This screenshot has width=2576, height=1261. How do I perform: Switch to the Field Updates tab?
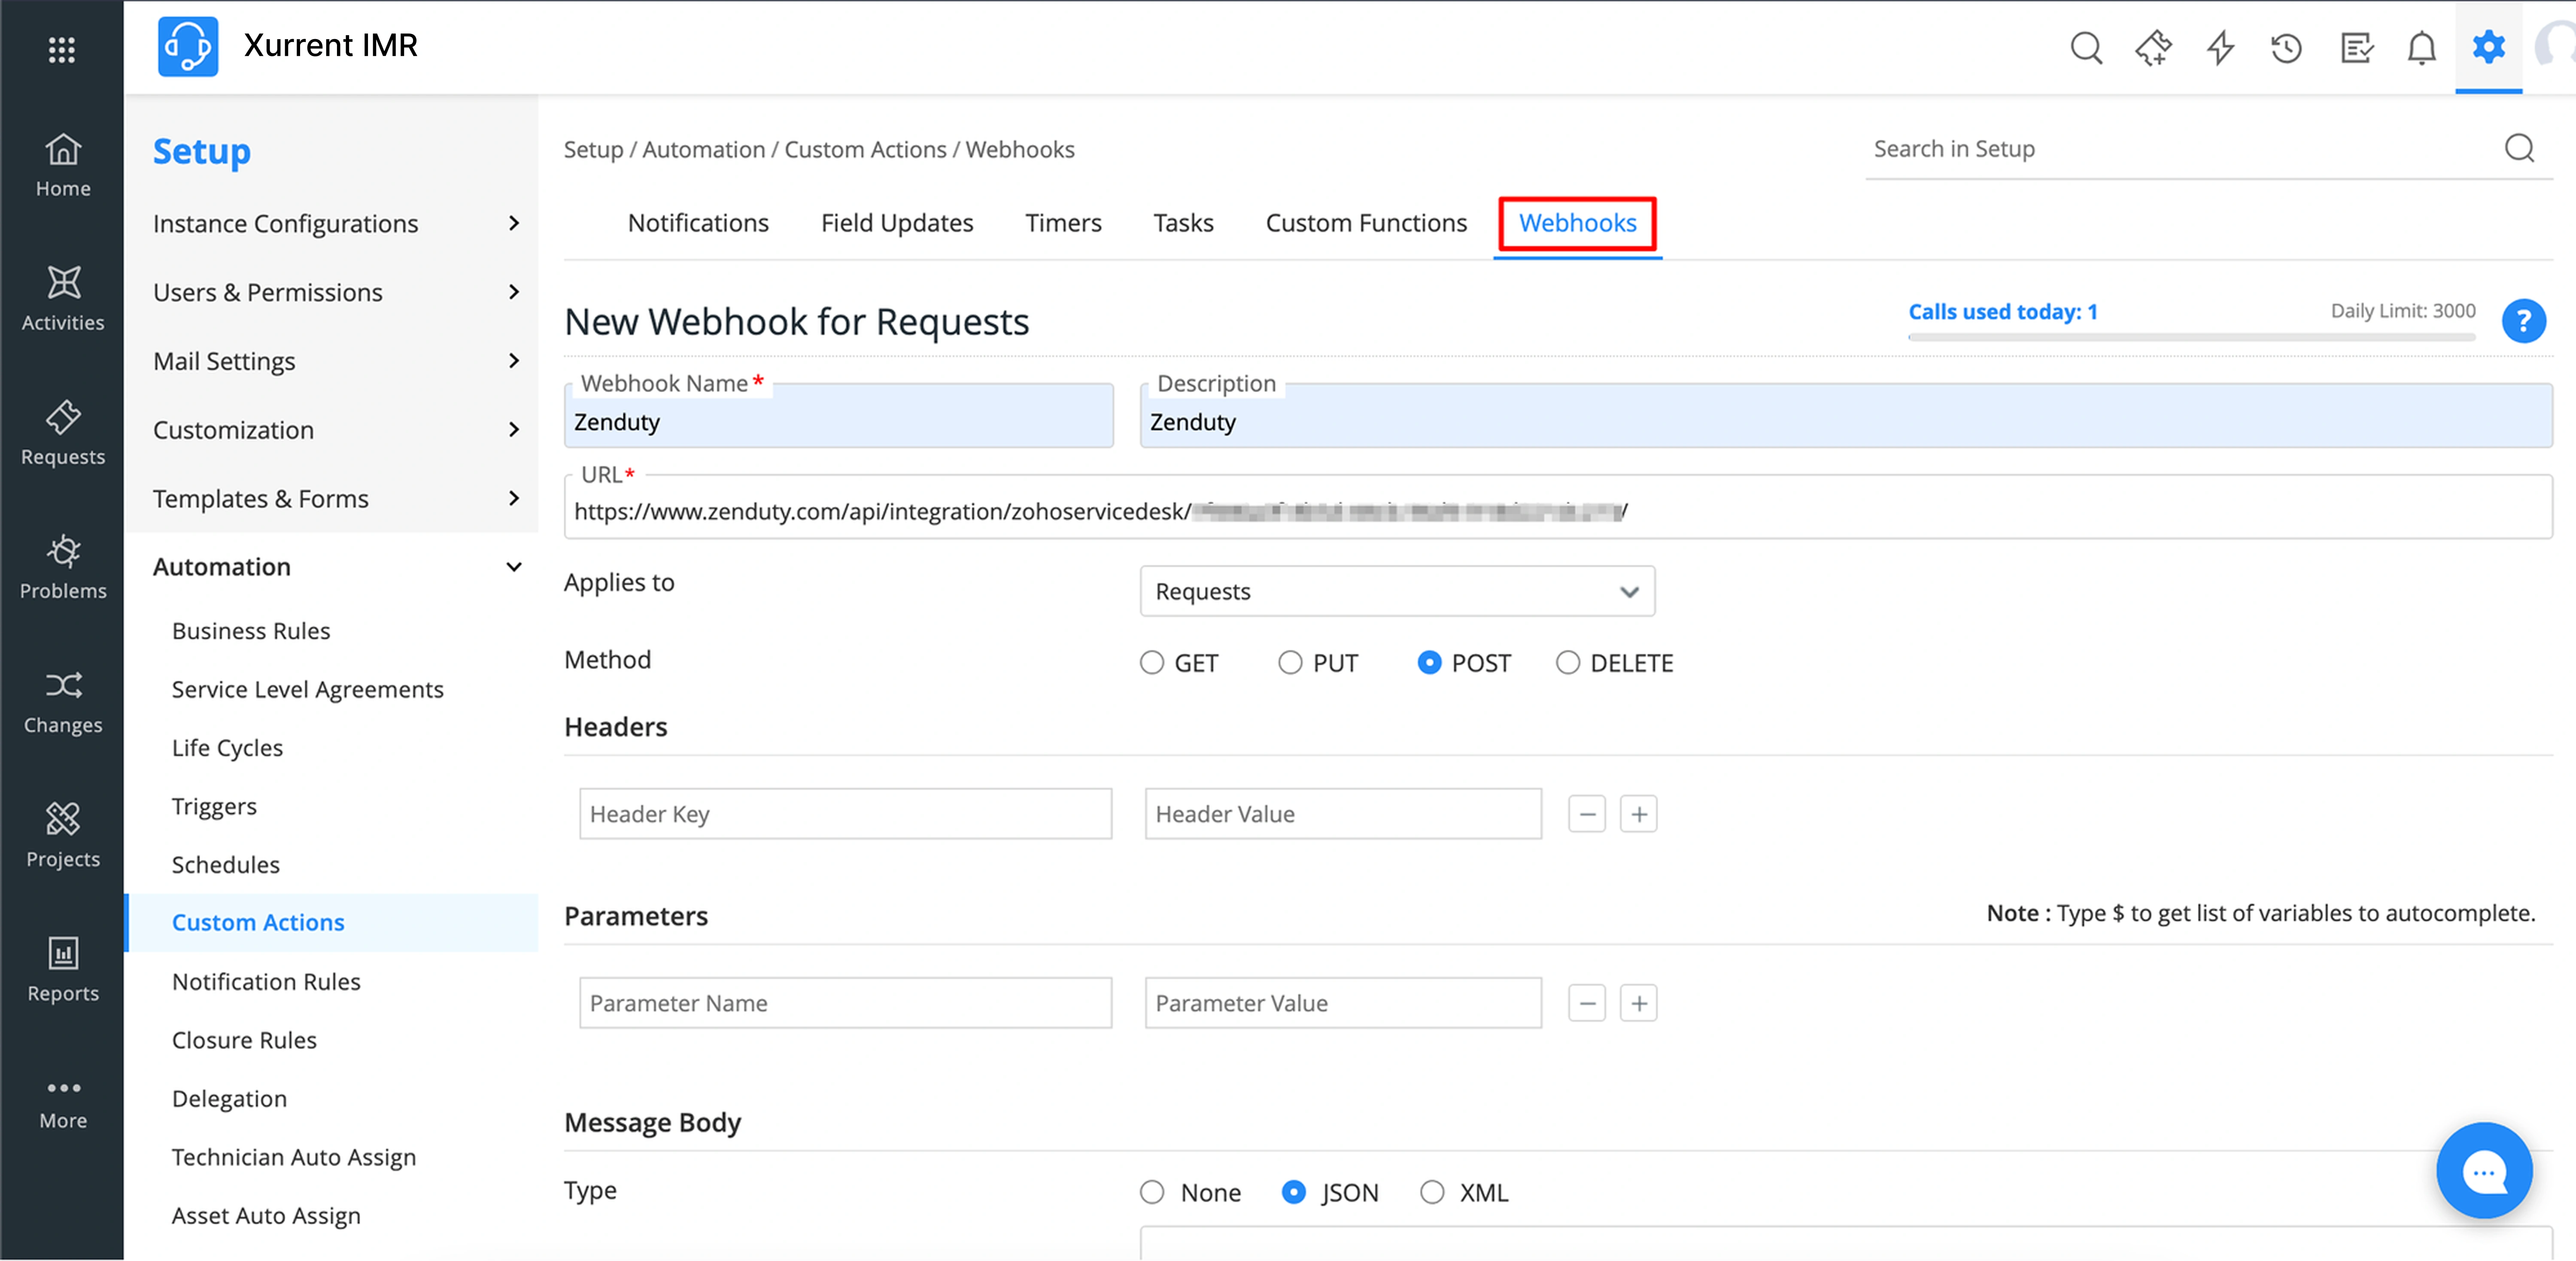click(x=896, y=223)
